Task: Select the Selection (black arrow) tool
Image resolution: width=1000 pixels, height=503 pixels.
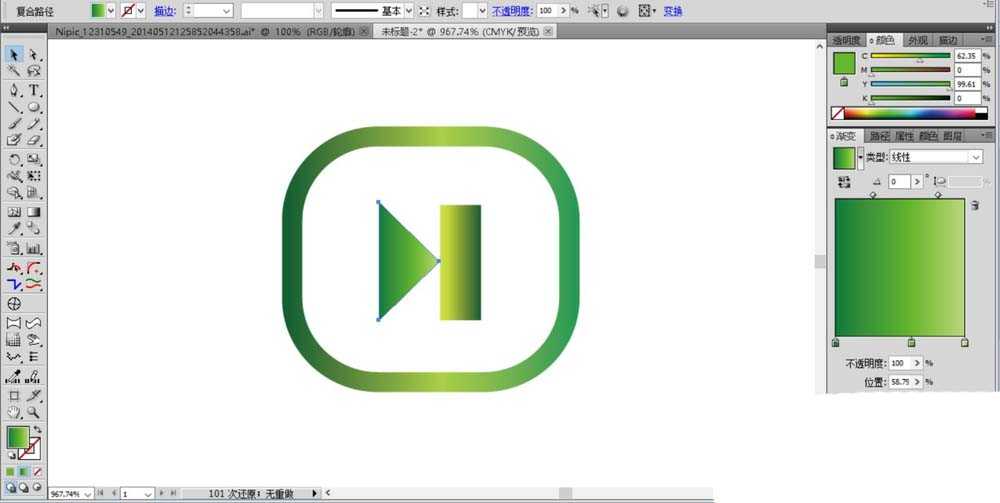Action: click(14, 54)
